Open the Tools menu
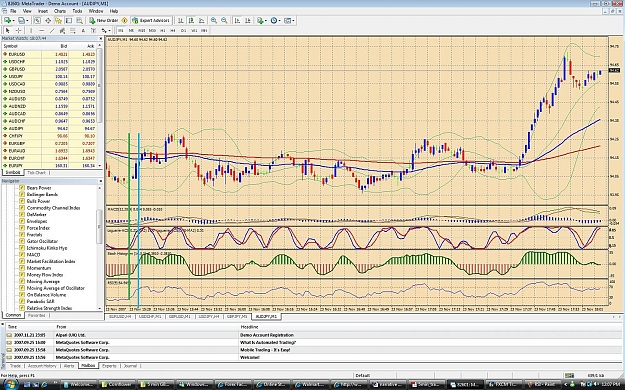Screen dimensions: 625x390 [77, 11]
